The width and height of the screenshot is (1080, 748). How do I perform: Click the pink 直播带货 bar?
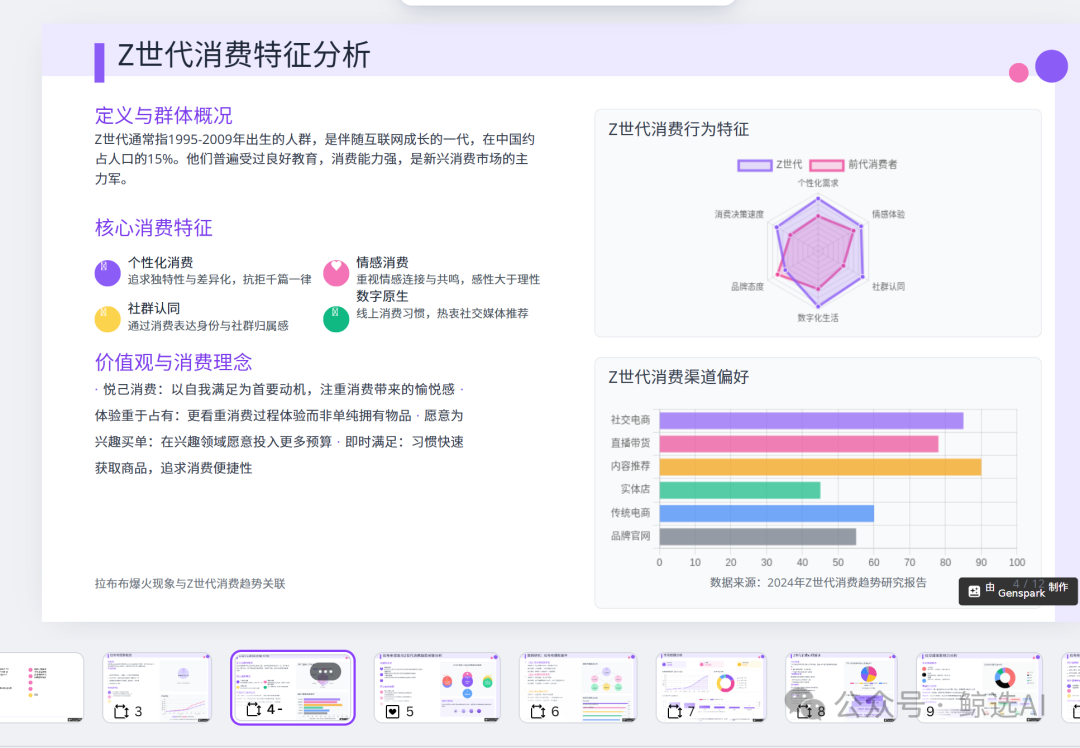point(799,444)
